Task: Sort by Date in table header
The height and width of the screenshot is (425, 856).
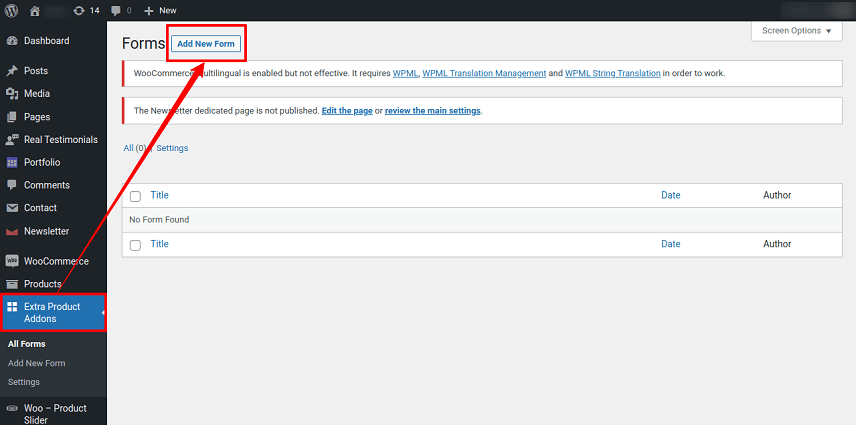Action: (670, 195)
